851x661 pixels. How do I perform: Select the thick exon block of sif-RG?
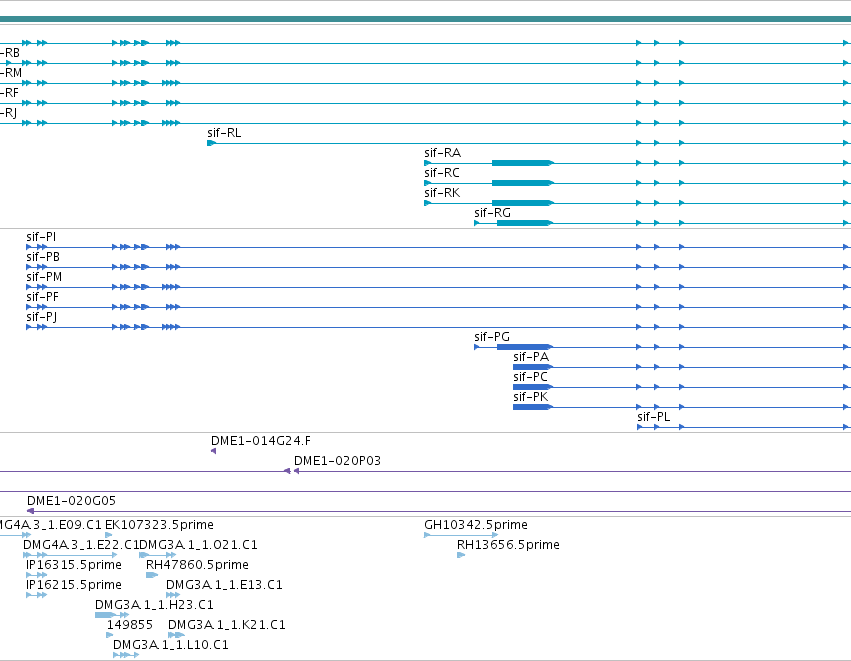(524, 223)
